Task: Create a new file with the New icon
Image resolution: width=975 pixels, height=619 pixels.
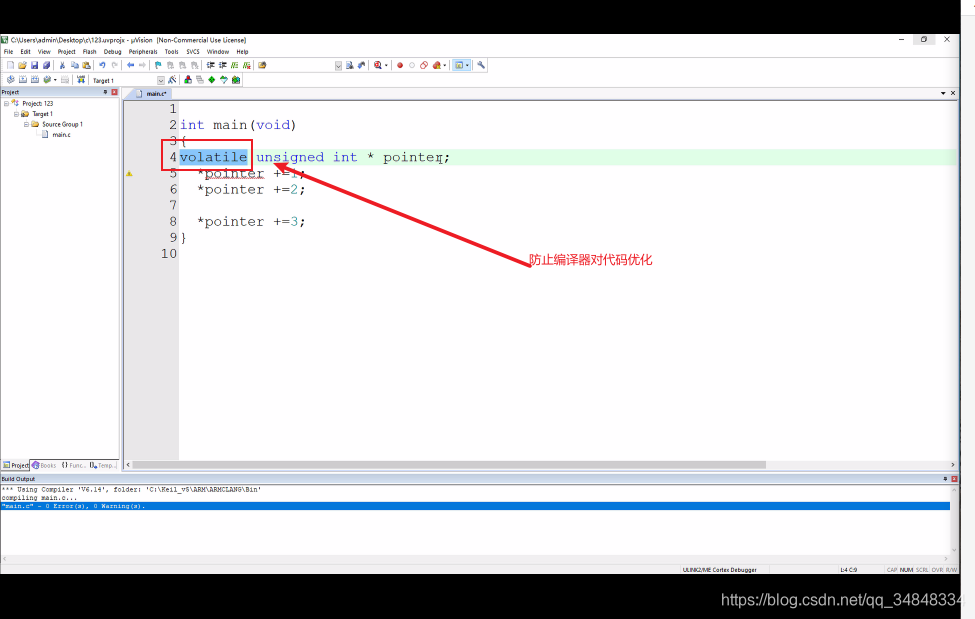Action: 10,65
